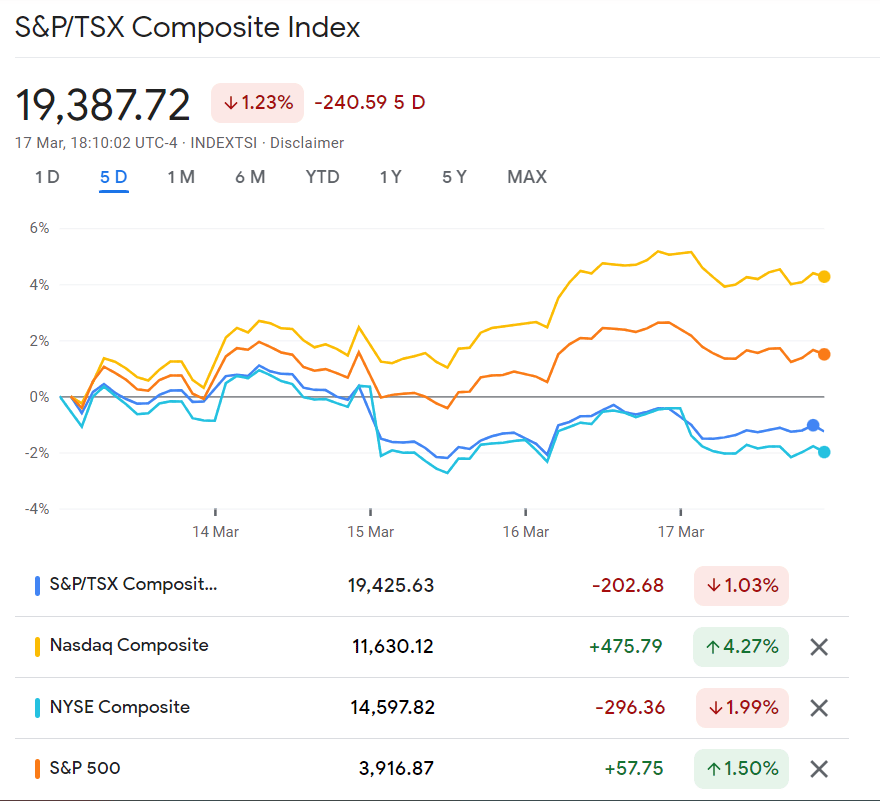Click the yellow Nasdaq Composite color marker
Screen dimensions: 880x801
click(x=37, y=647)
